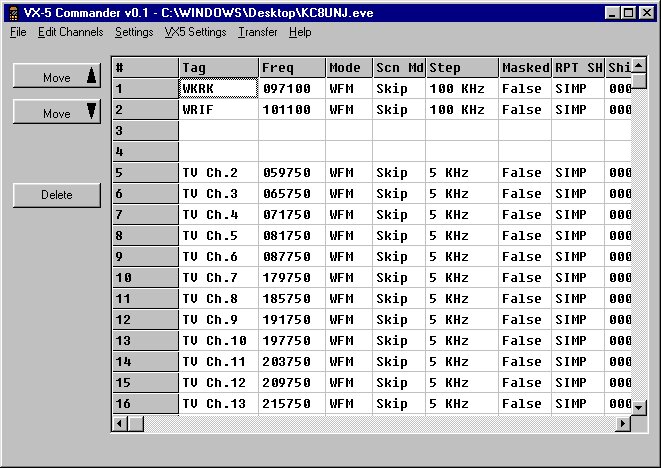The image size is (661, 468).
Task: Open the Edit Channels menu
Action: (70, 32)
